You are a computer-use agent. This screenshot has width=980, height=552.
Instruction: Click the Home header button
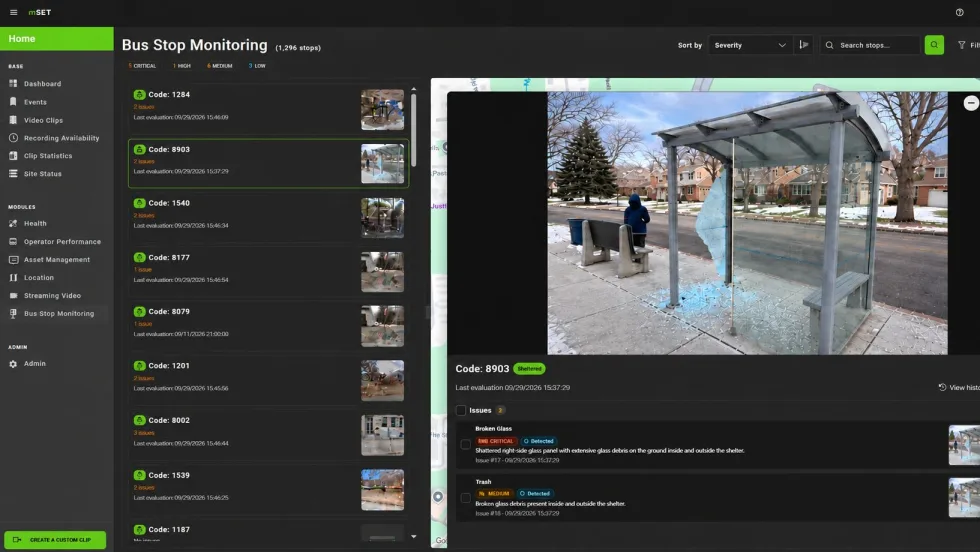[x=57, y=39]
